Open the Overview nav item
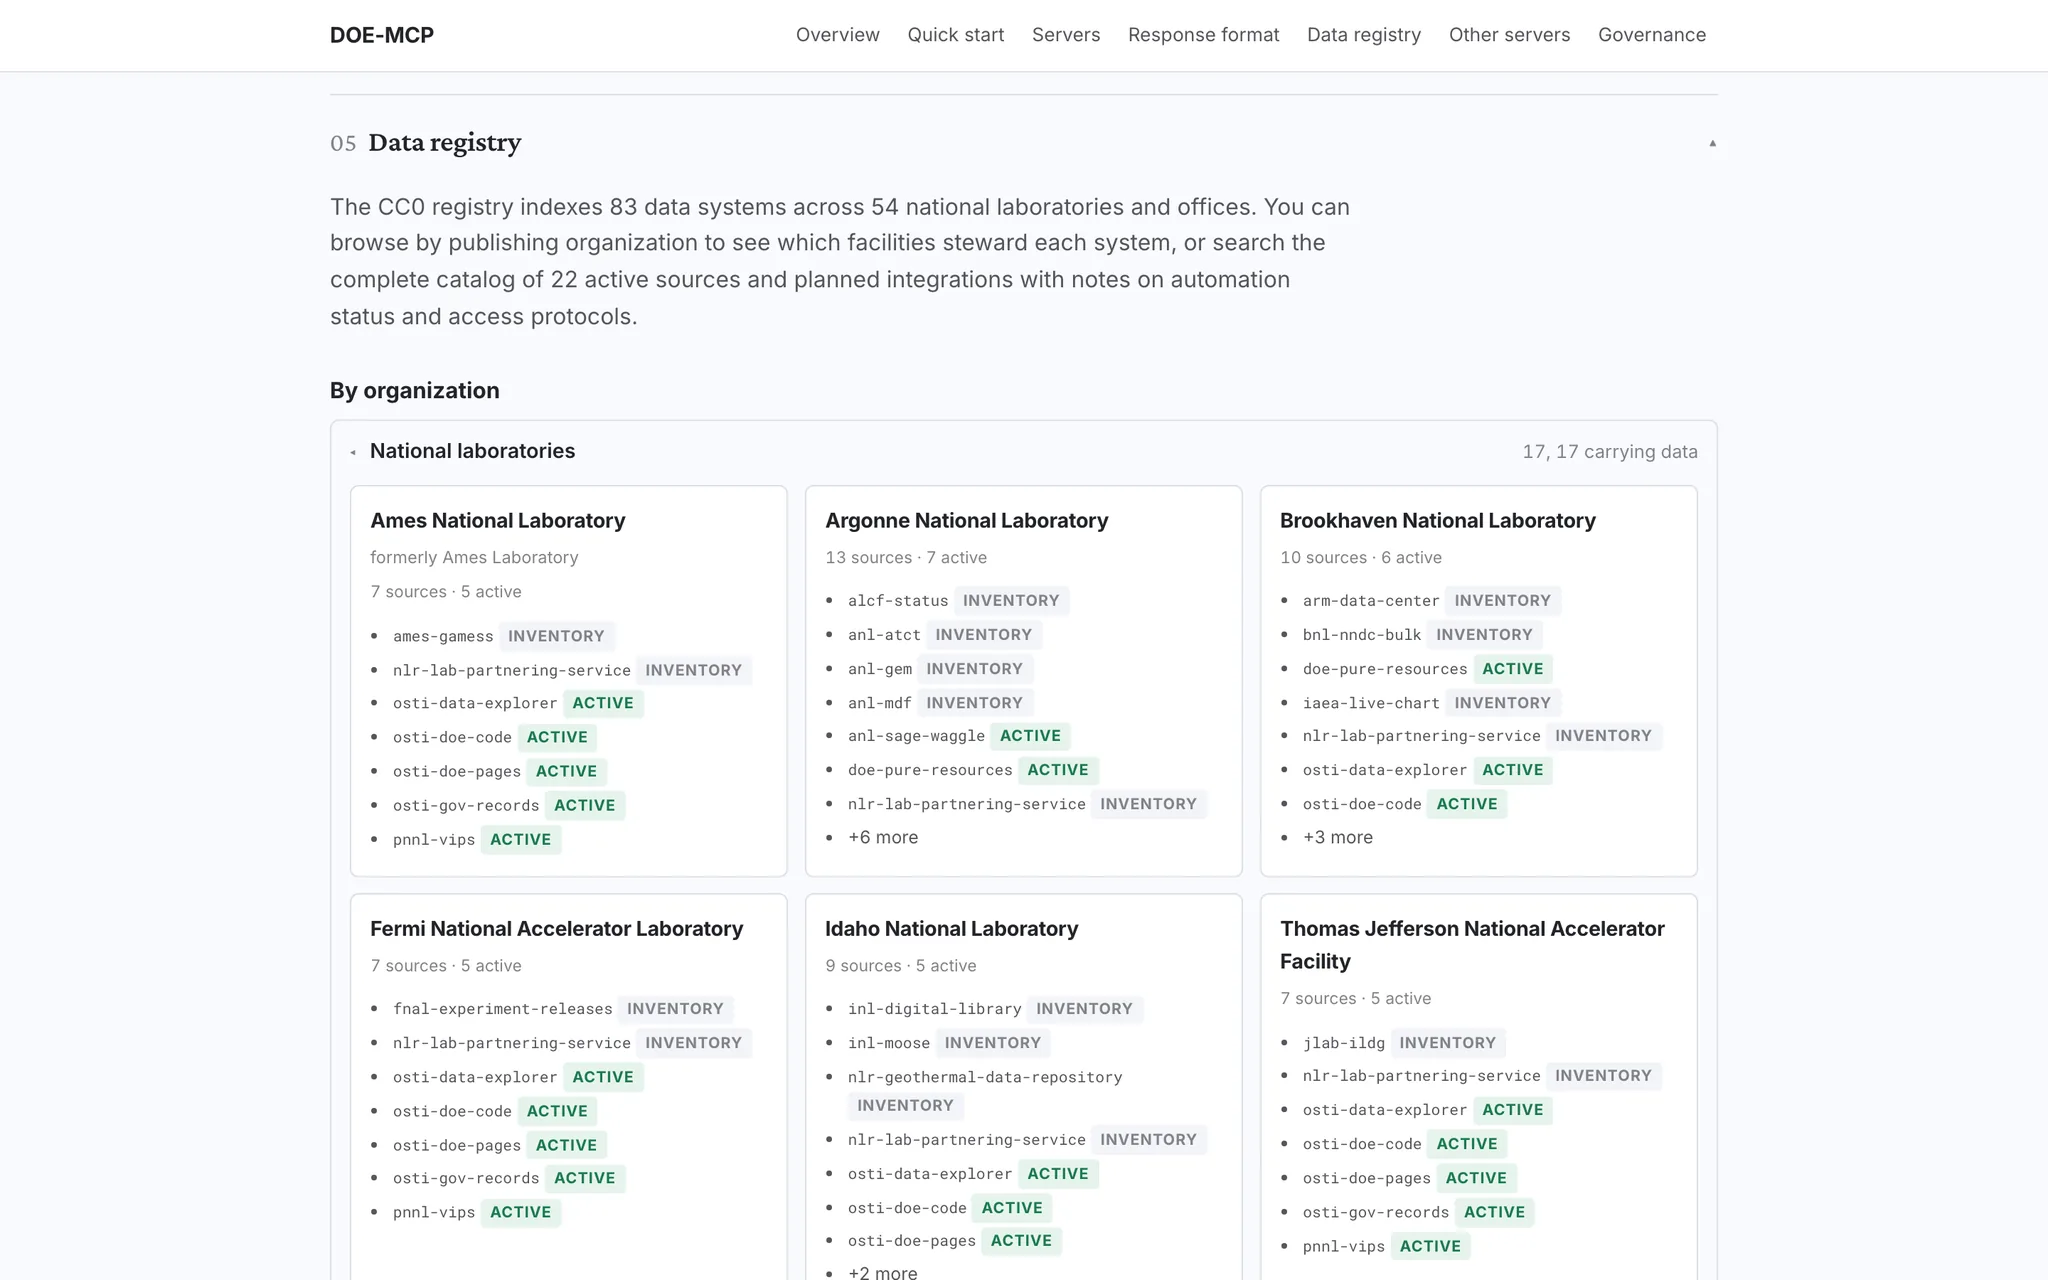Image resolution: width=2048 pixels, height=1280 pixels. pos(837,35)
